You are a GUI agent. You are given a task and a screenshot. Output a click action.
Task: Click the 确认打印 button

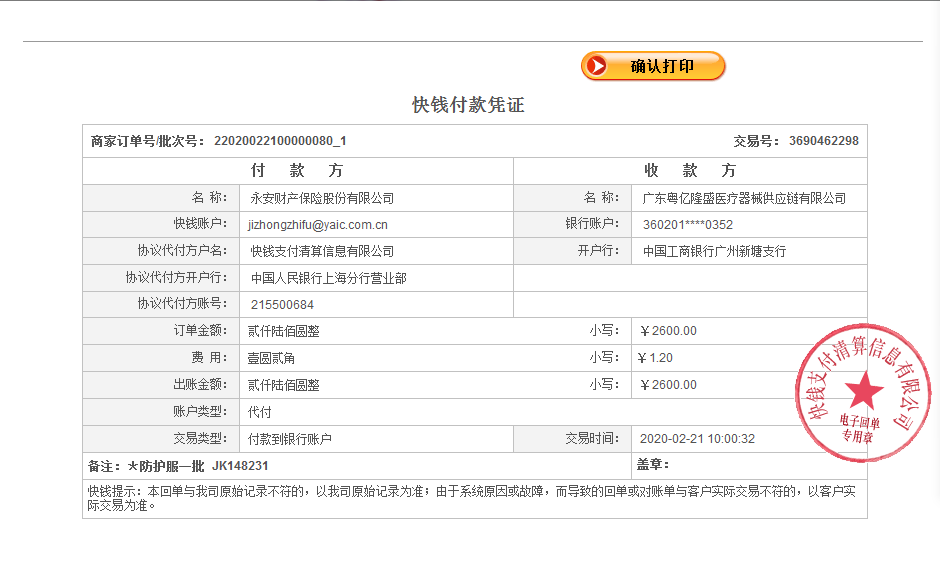(x=653, y=67)
